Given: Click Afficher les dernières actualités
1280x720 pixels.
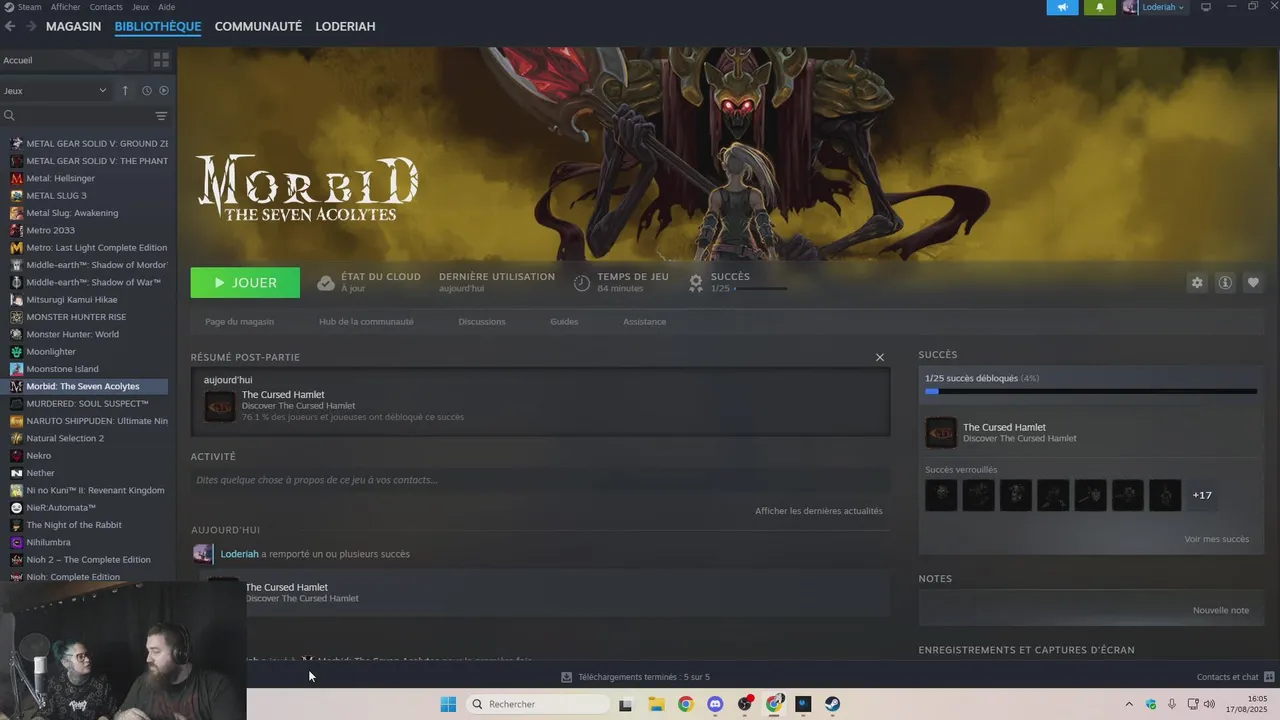Looking at the screenshot, I should [x=819, y=511].
